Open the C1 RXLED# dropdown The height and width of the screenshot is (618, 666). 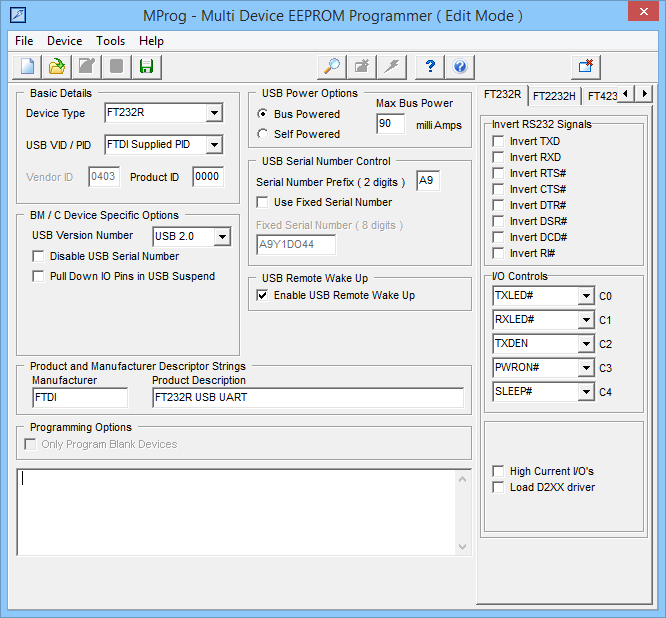pyautogui.click(x=586, y=320)
